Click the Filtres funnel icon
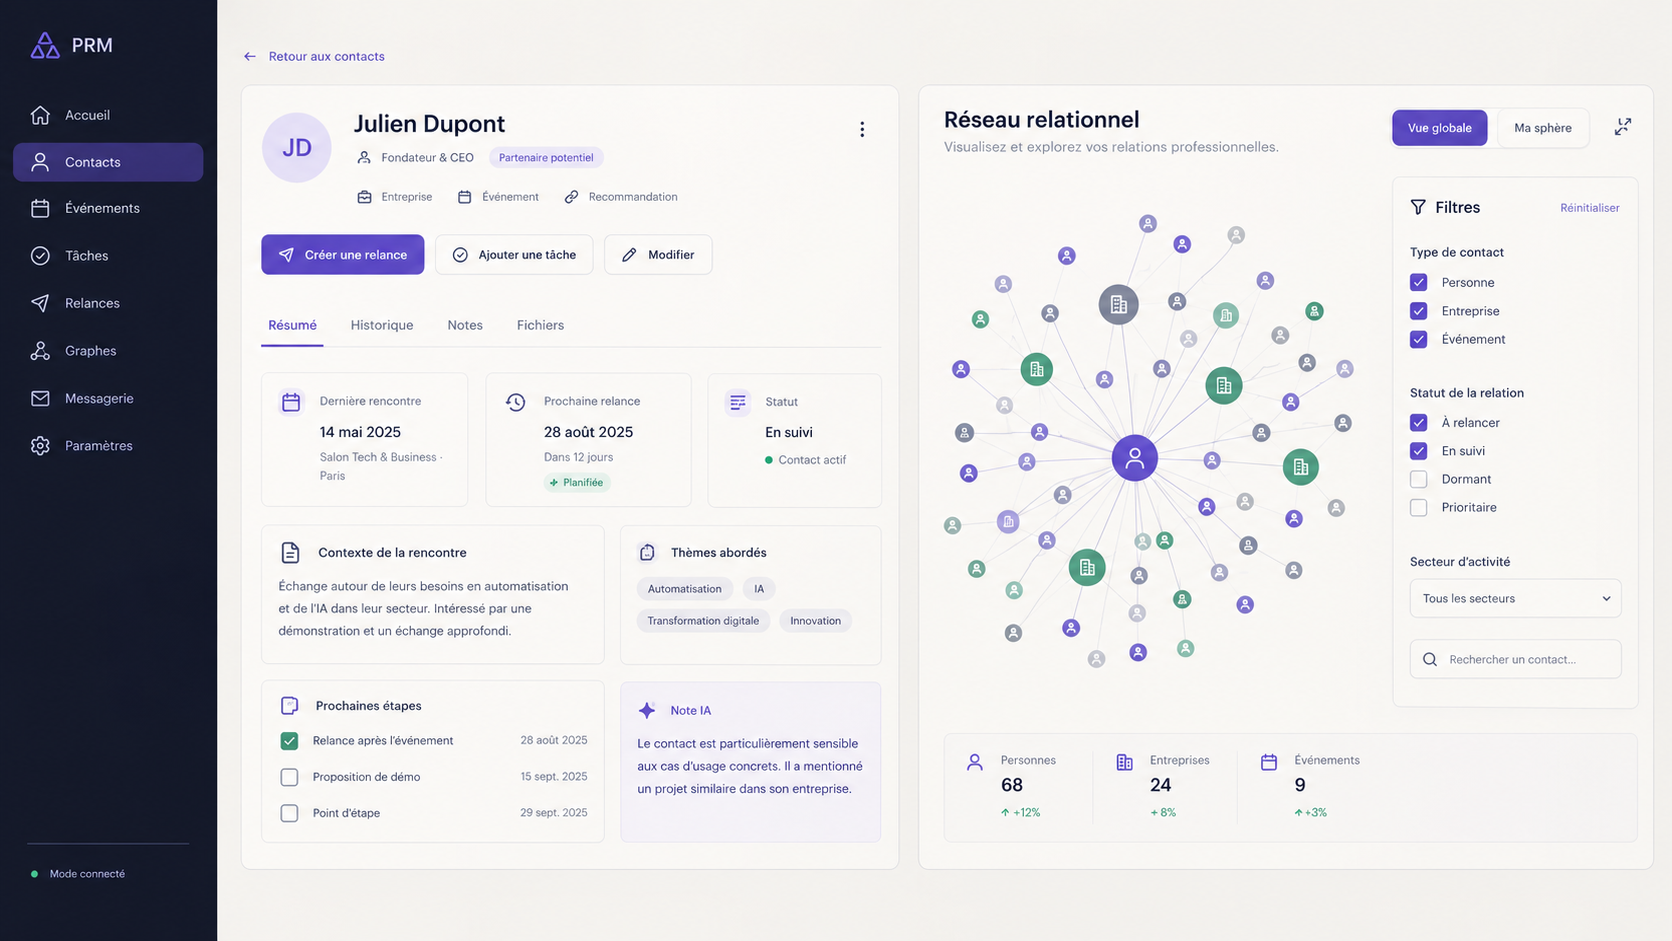 1418,207
